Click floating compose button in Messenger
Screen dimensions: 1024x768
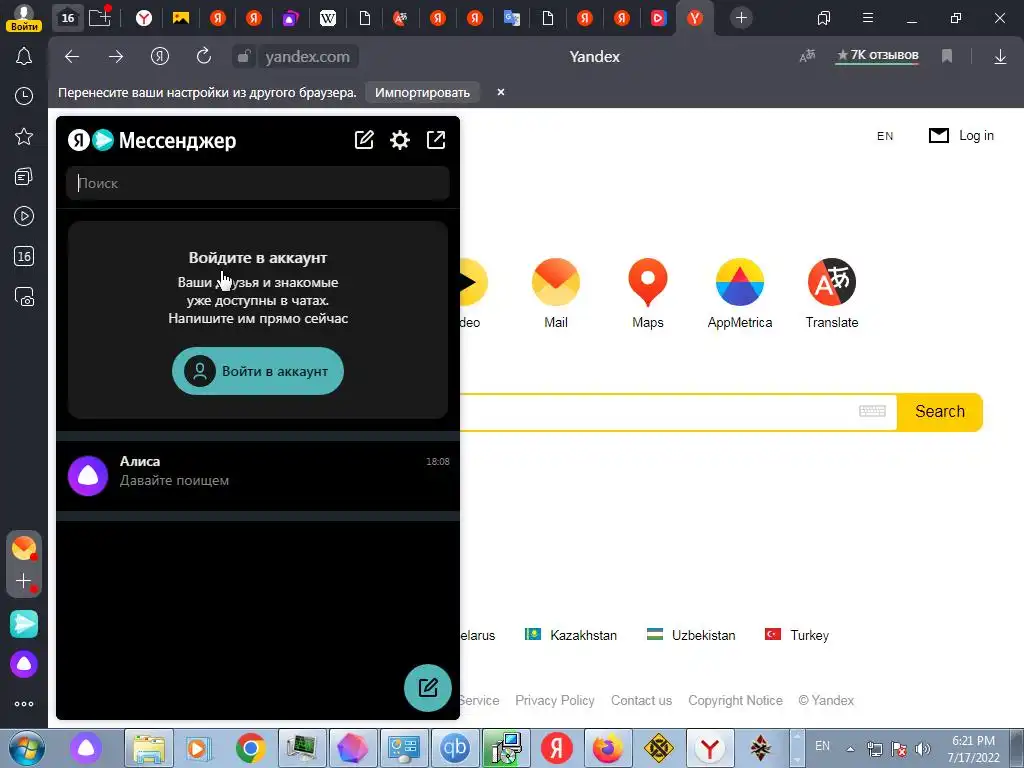428,688
